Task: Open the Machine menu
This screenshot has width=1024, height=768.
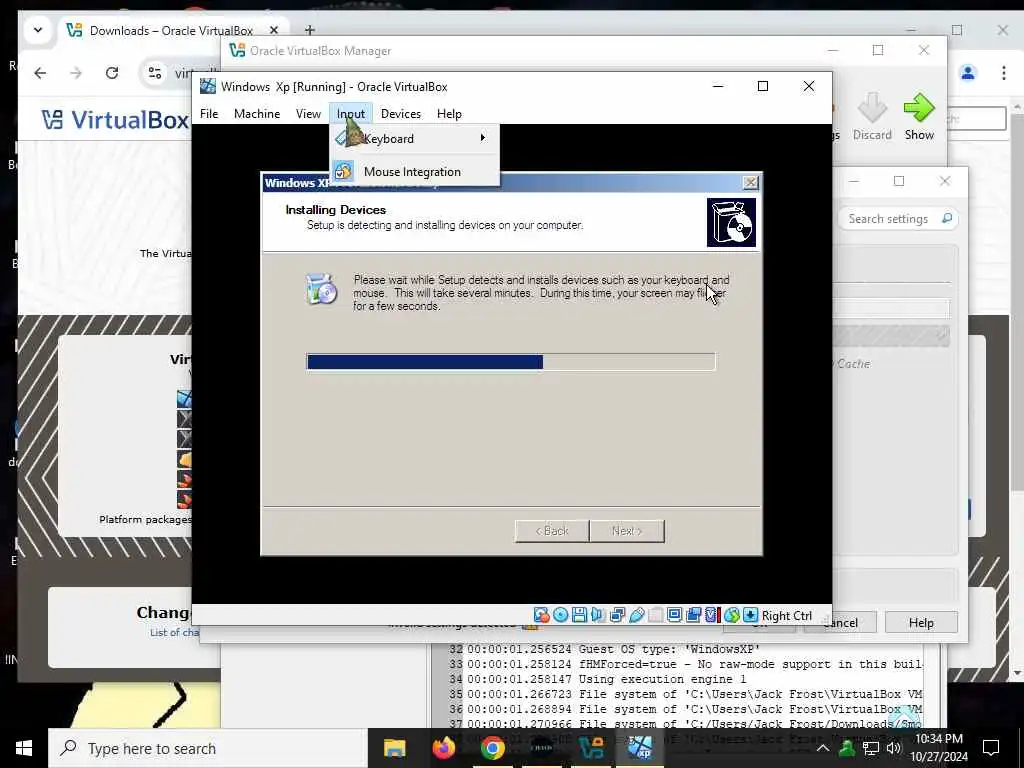Action: tap(257, 114)
